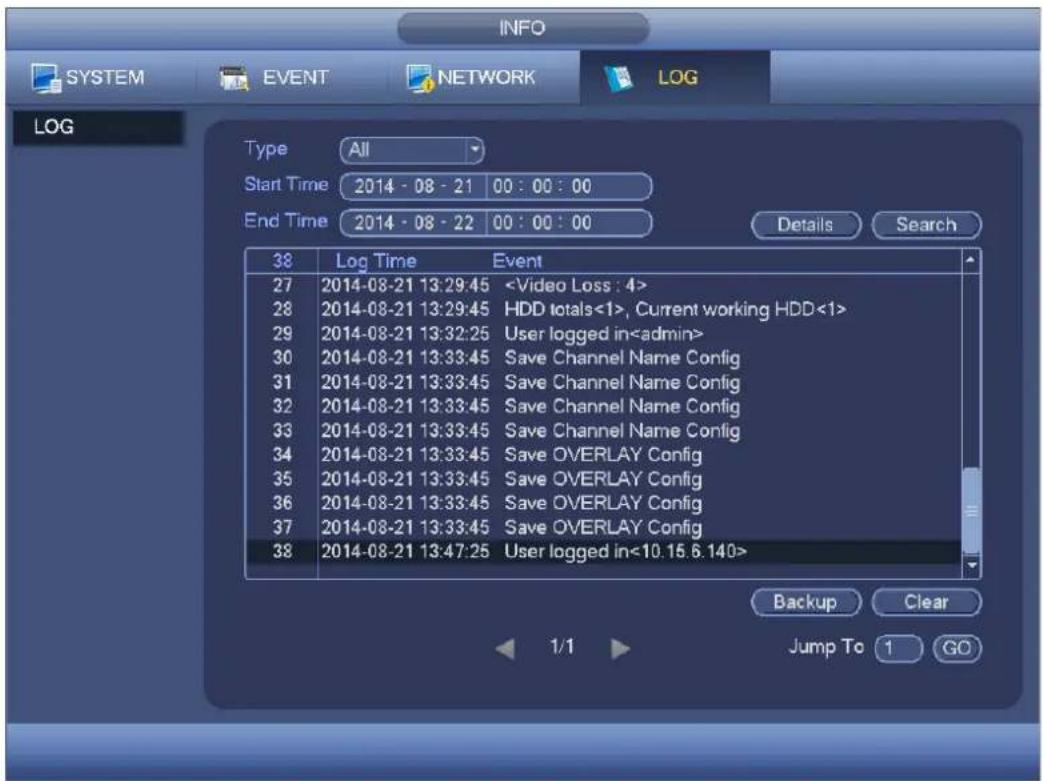Click the Backup button
This screenshot has height=781, width=1043.
pyautogui.click(x=806, y=603)
